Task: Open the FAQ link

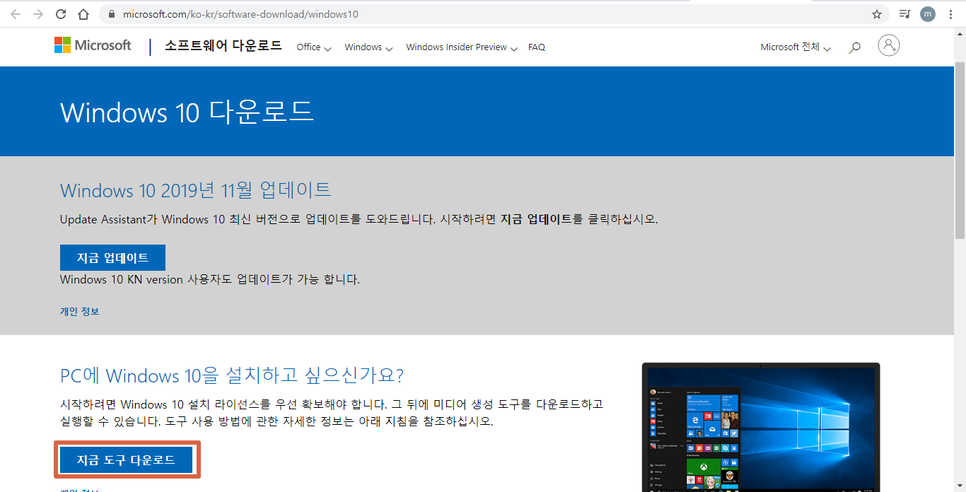Action: 537,47
